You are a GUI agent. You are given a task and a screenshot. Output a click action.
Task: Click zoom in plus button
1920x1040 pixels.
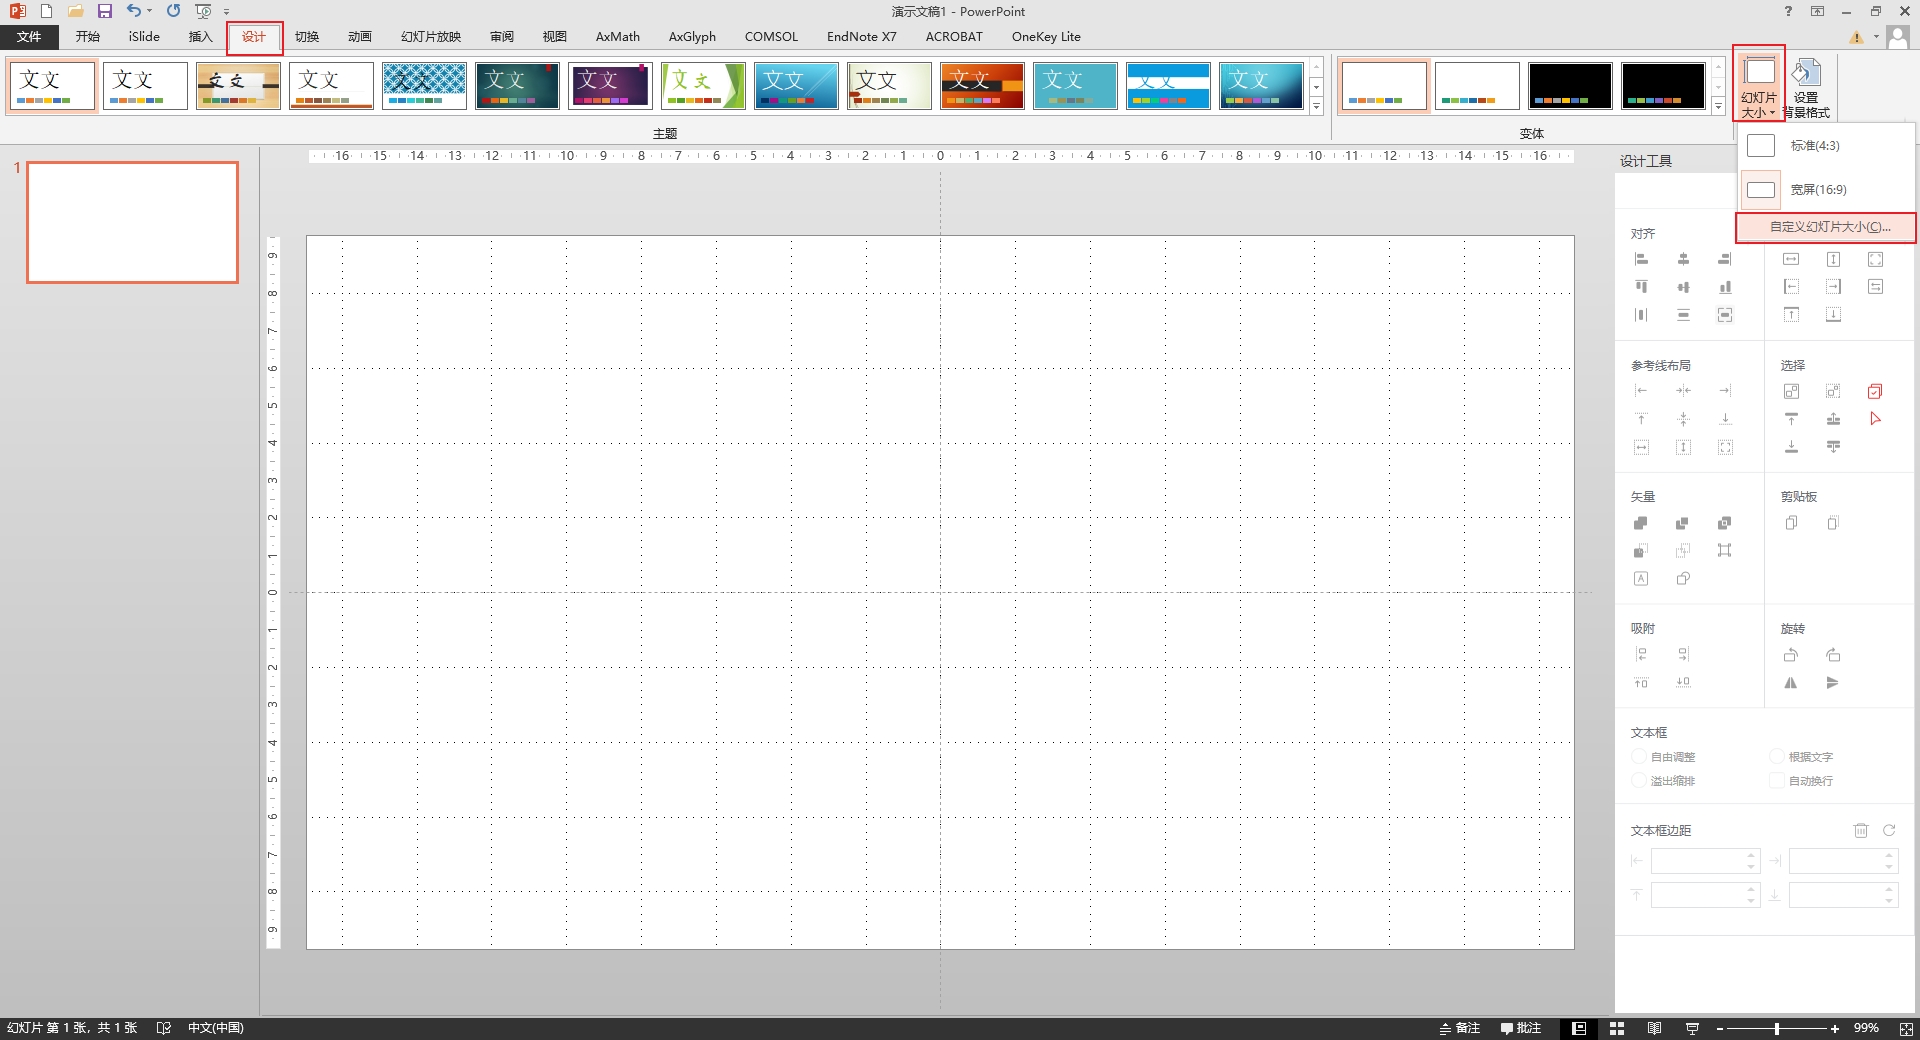tap(1835, 1029)
